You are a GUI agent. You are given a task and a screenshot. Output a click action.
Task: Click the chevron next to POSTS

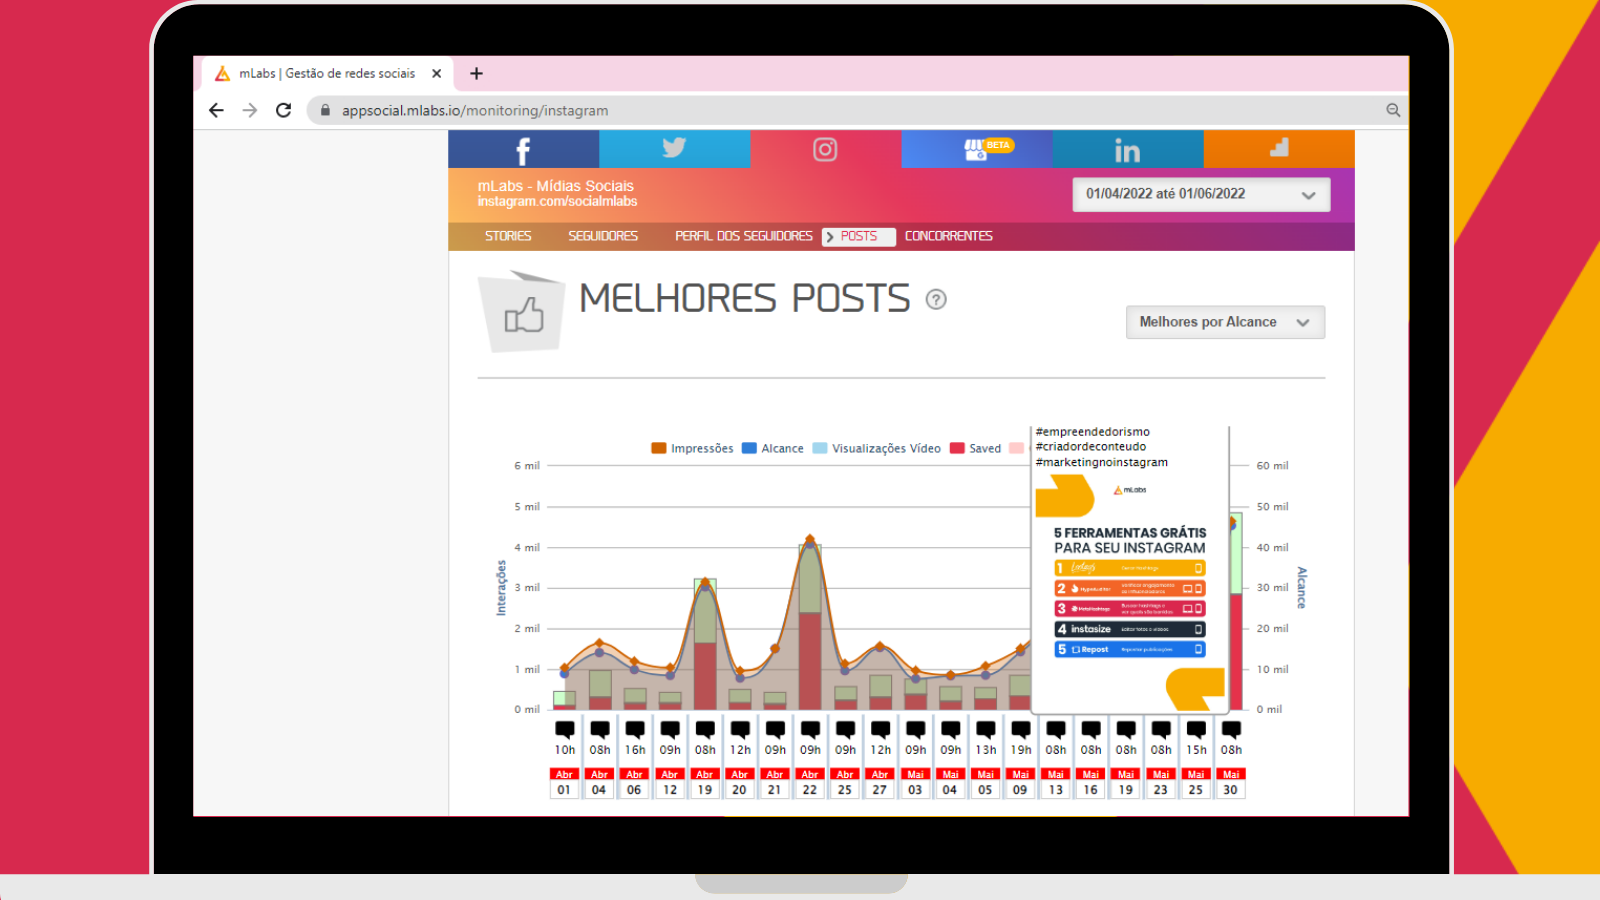pyautogui.click(x=830, y=236)
